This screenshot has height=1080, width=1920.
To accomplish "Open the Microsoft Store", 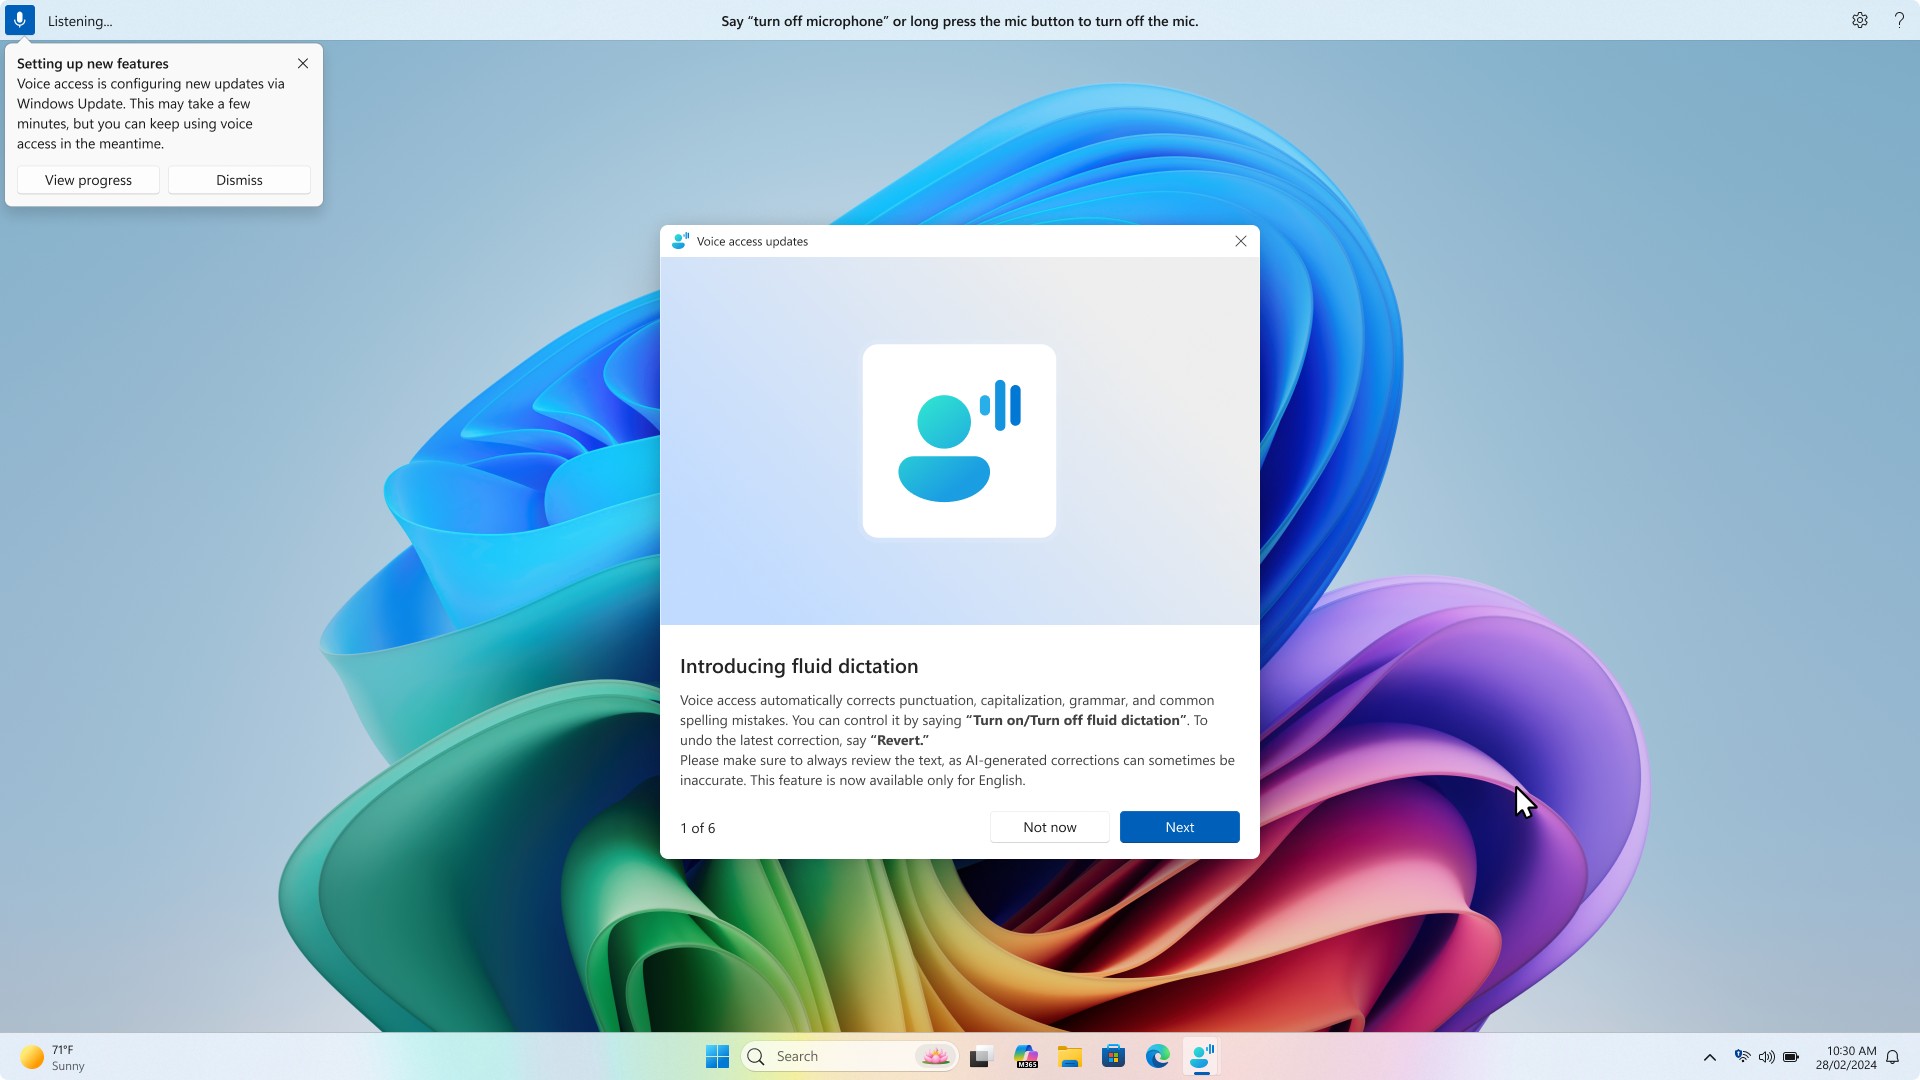I will (x=1113, y=1056).
